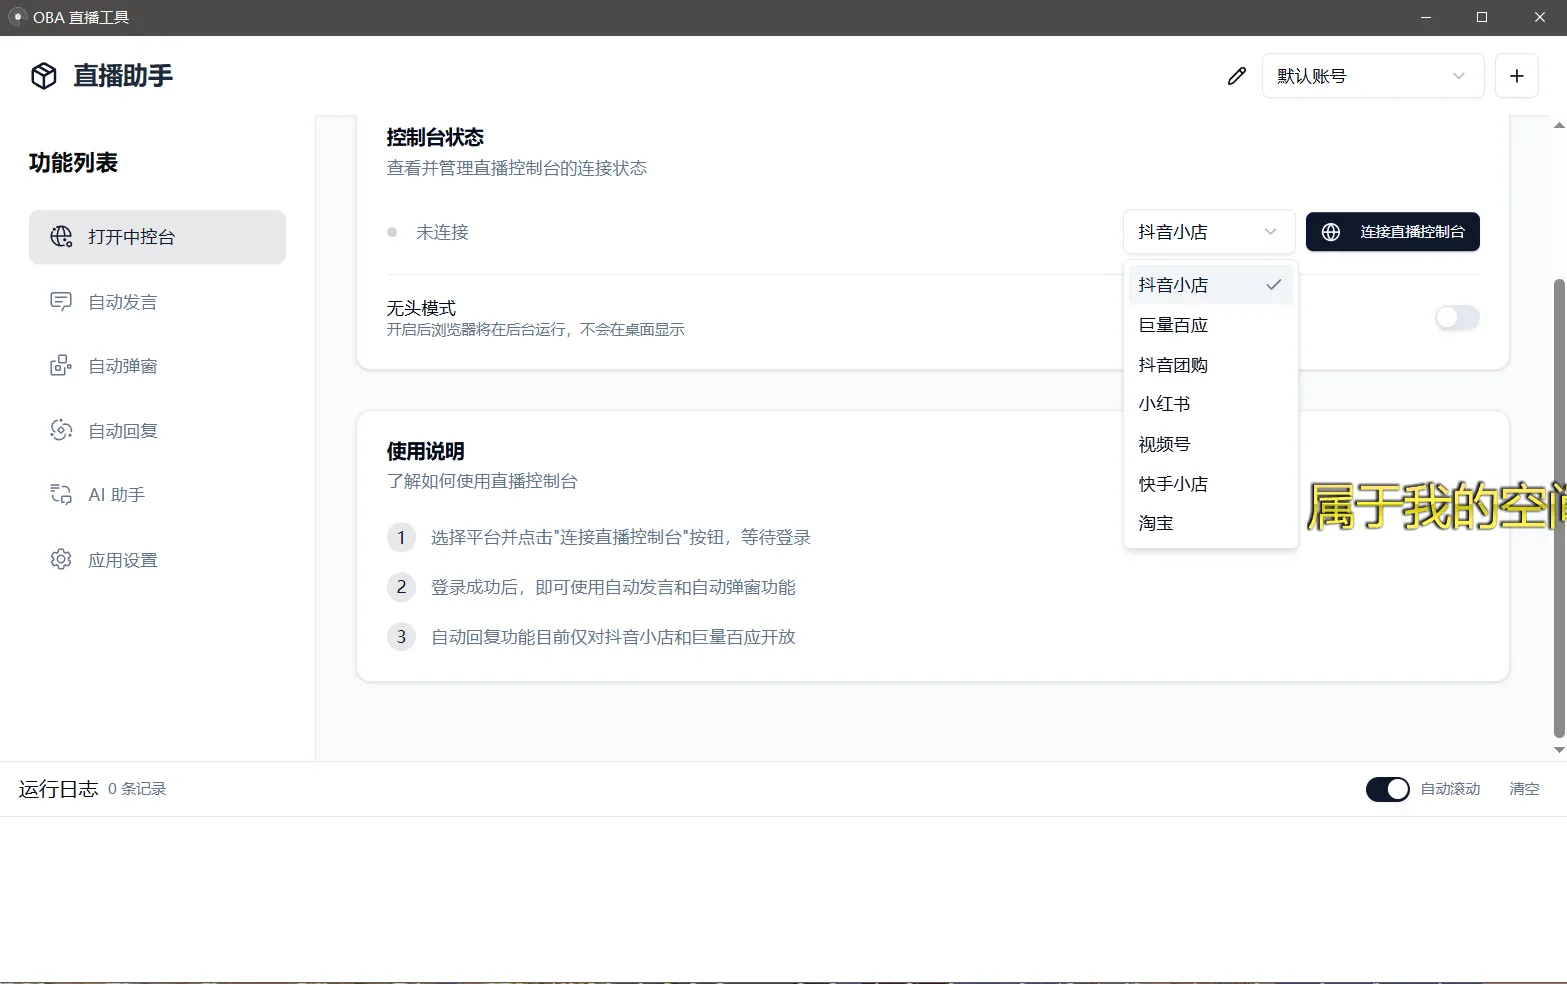Open the 默认账号 account dropdown

pyautogui.click(x=1372, y=75)
